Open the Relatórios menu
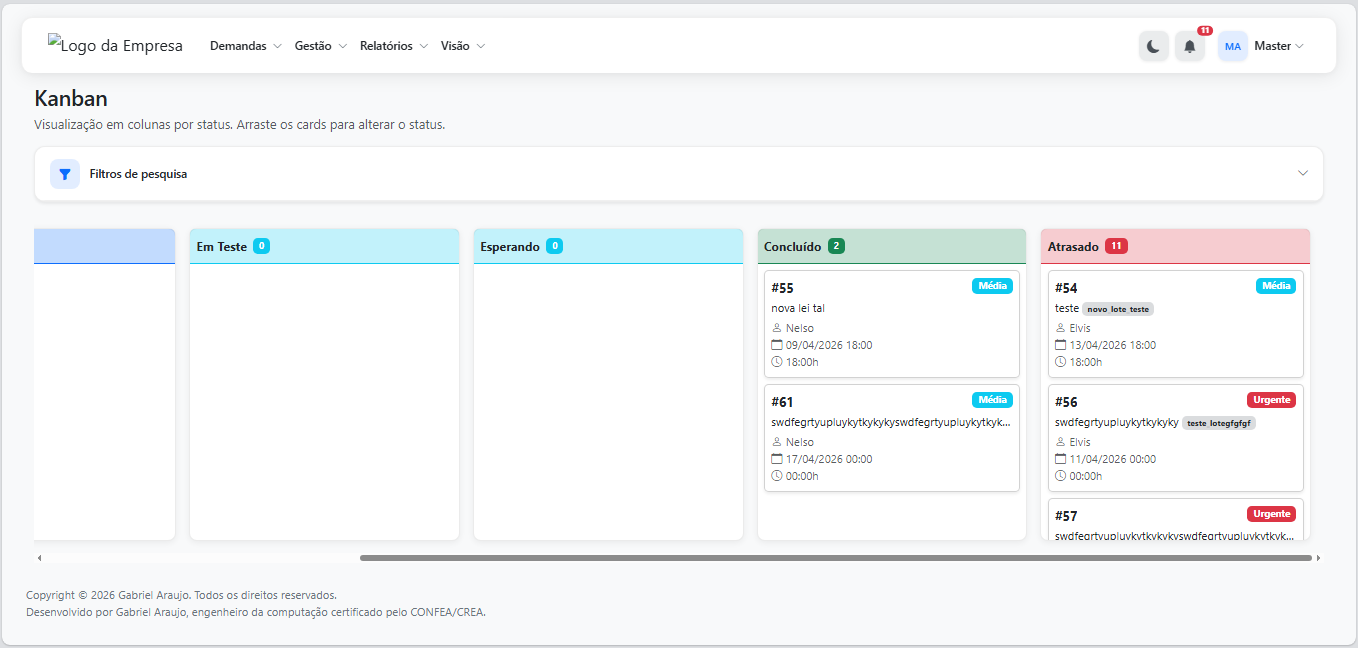 [x=393, y=46]
